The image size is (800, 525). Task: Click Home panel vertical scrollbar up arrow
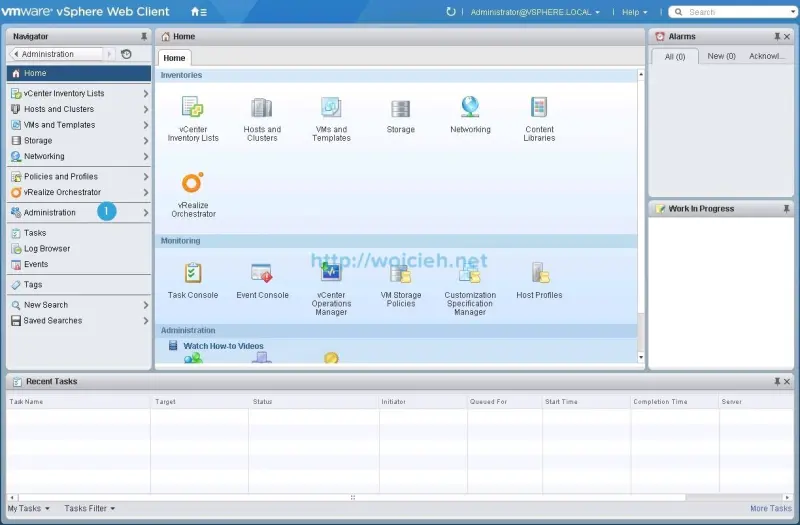tap(641, 74)
